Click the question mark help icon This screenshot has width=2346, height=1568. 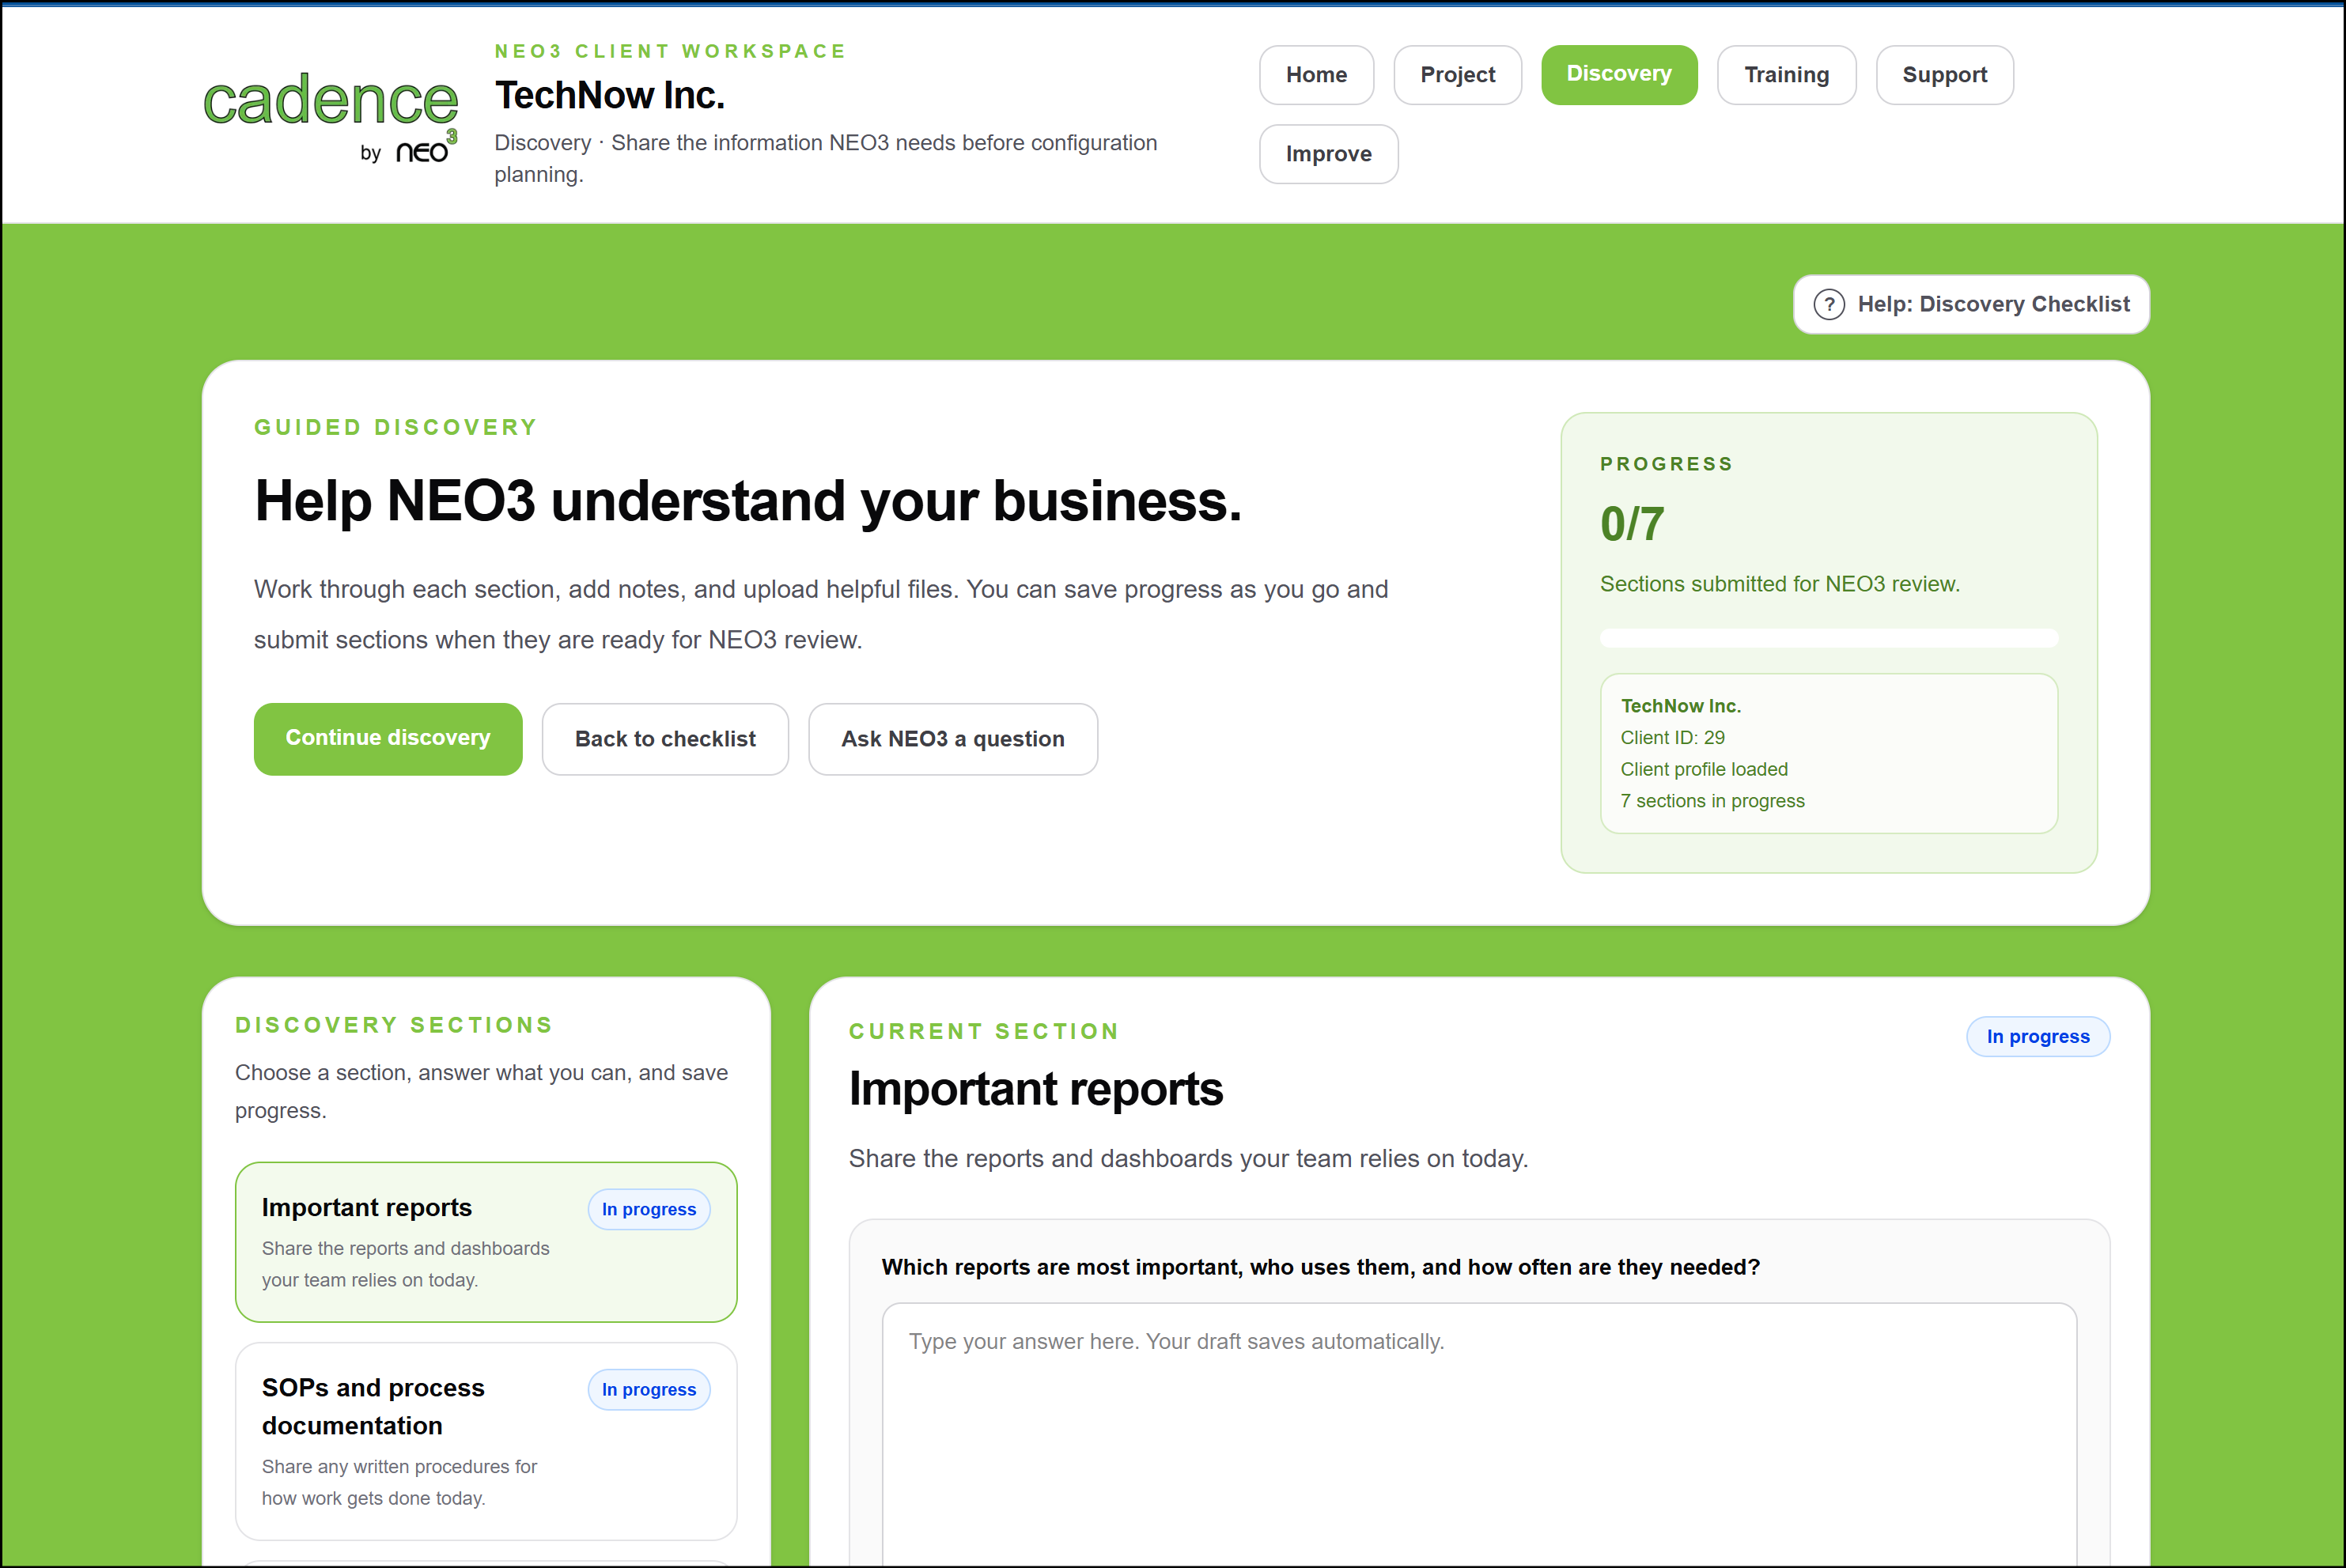1829,304
